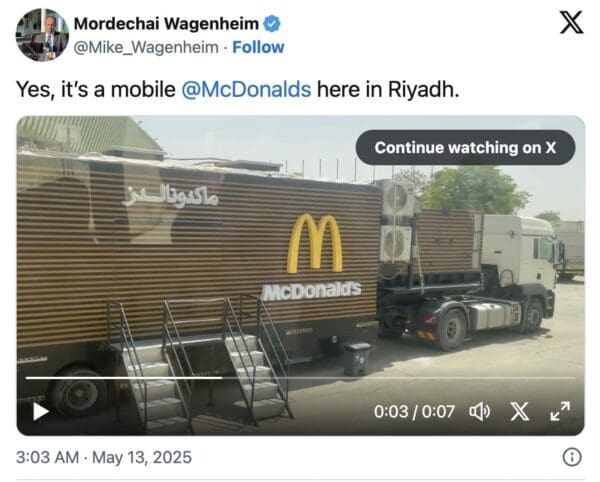Image resolution: width=600 pixels, height=482 pixels.
Task: Mute the video with speaker icon
Action: (x=479, y=412)
